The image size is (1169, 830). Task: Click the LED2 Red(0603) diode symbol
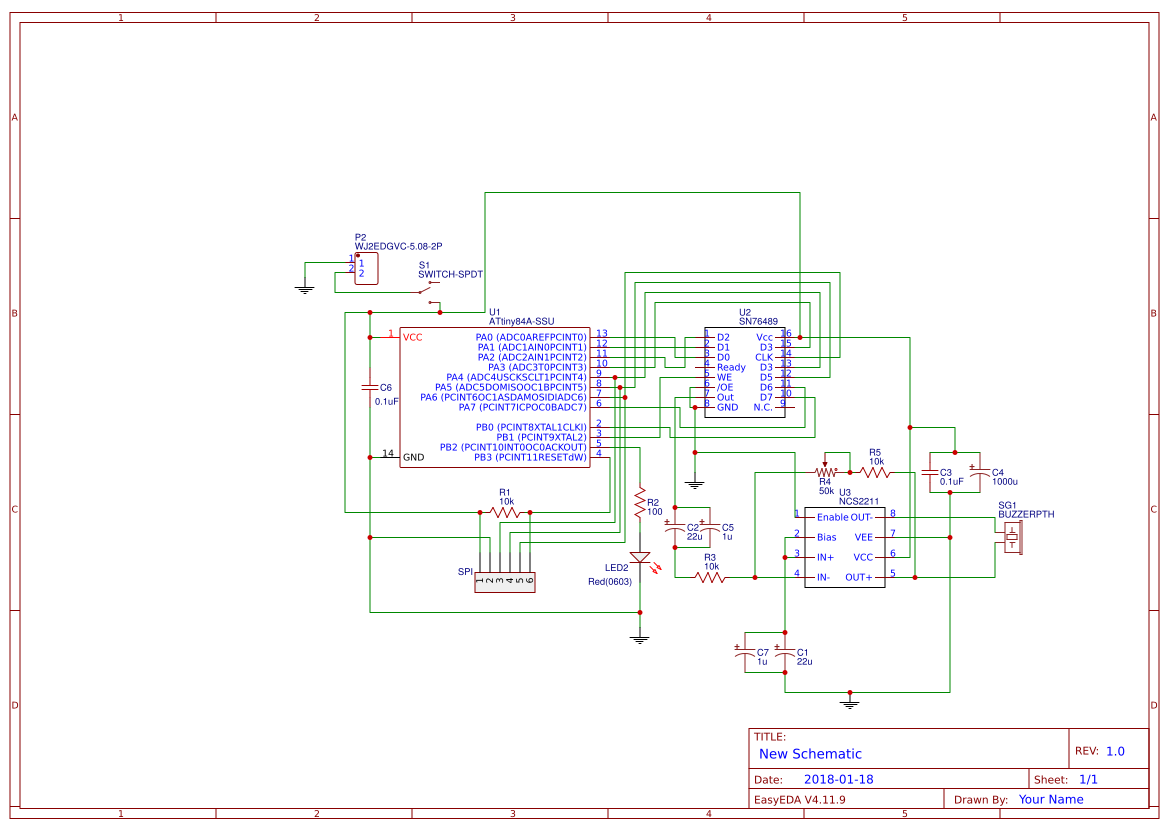641,555
